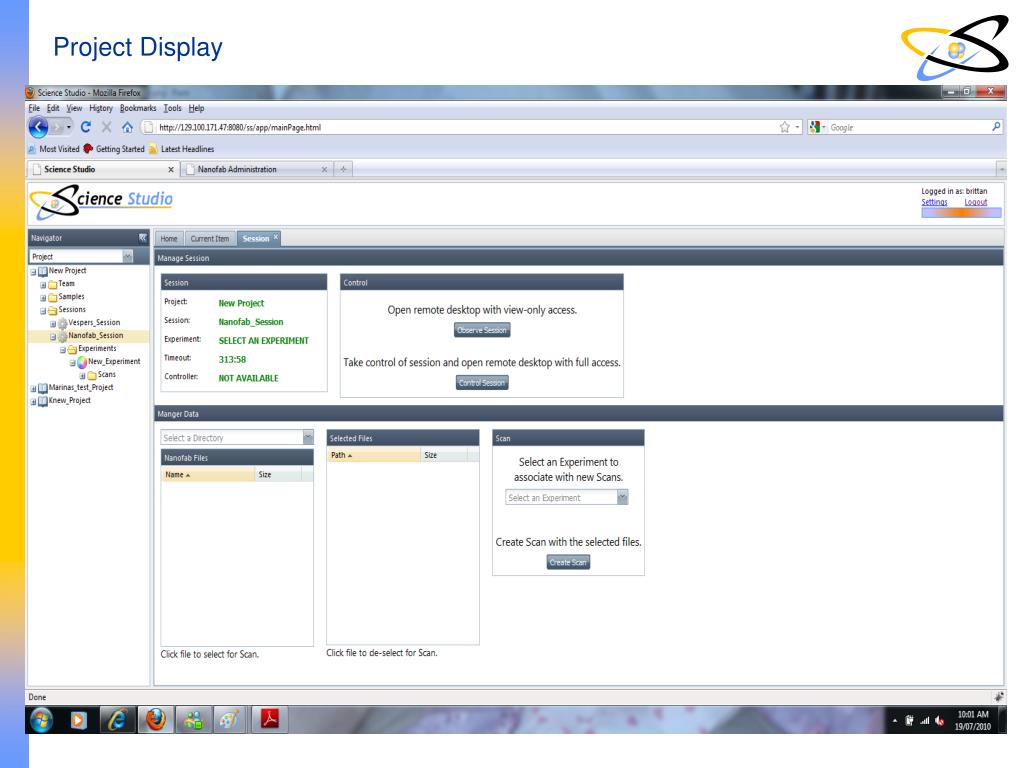Click the Control Session button
Viewport: 1024px width, 768px height.
(482, 383)
